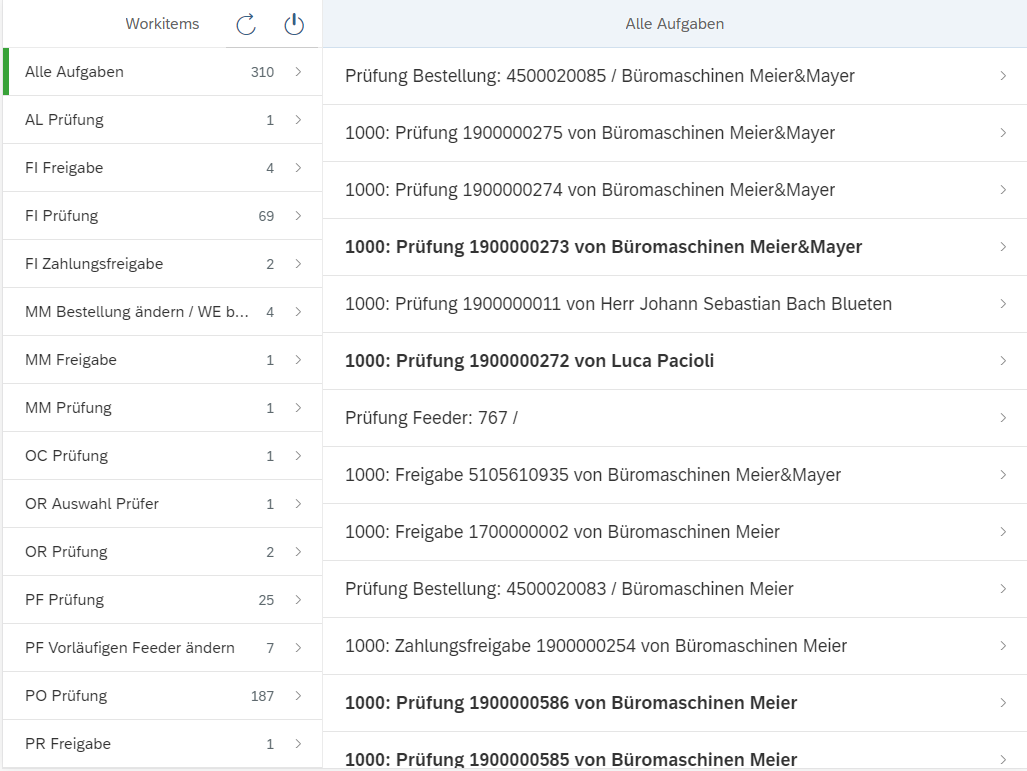Click the arrow on the FI Freigabe row
1027x771 pixels.
point(298,168)
